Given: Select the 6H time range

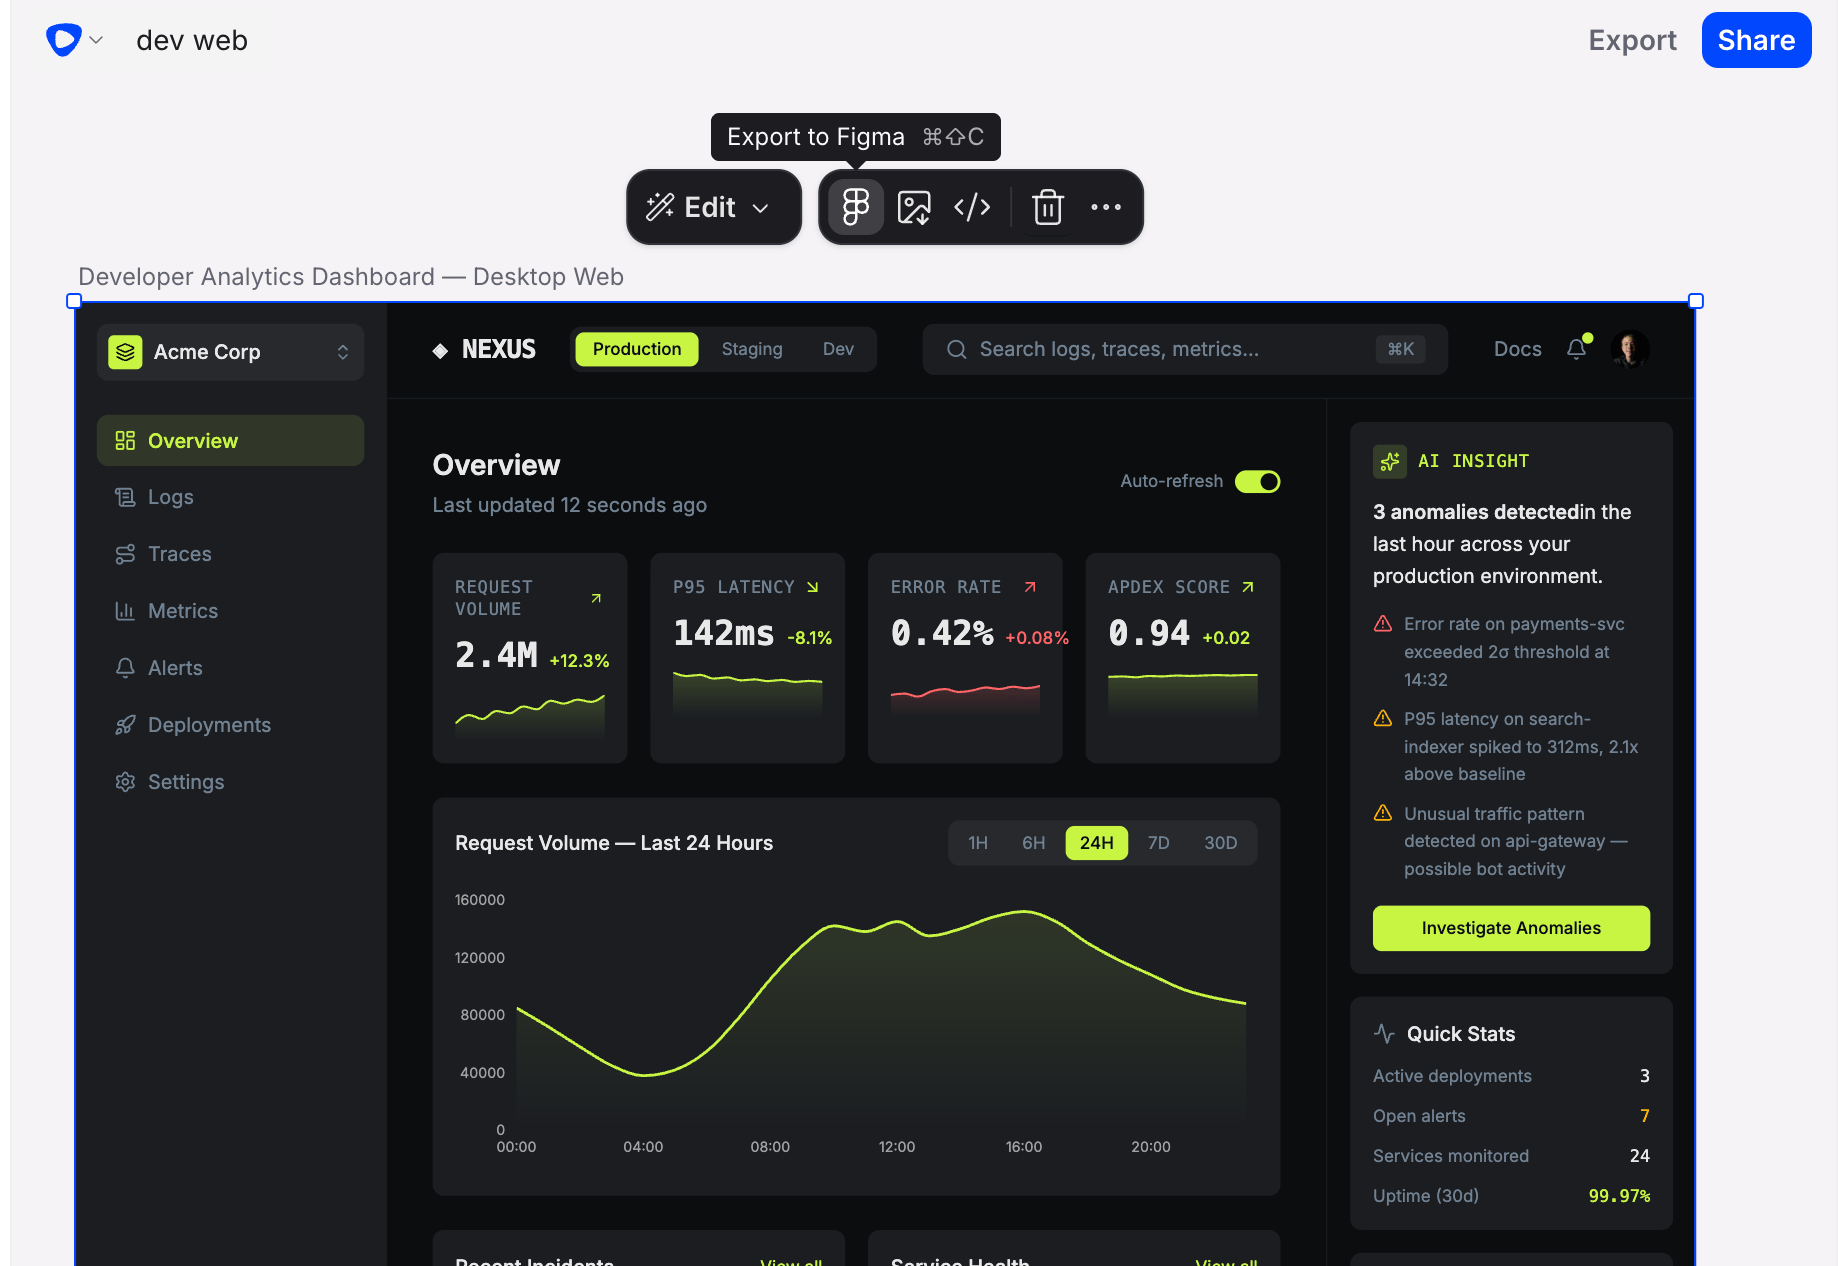Looking at the screenshot, I should [1034, 843].
